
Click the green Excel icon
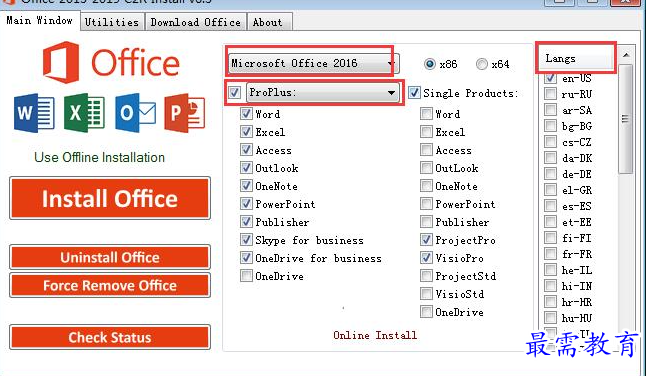[x=84, y=113]
